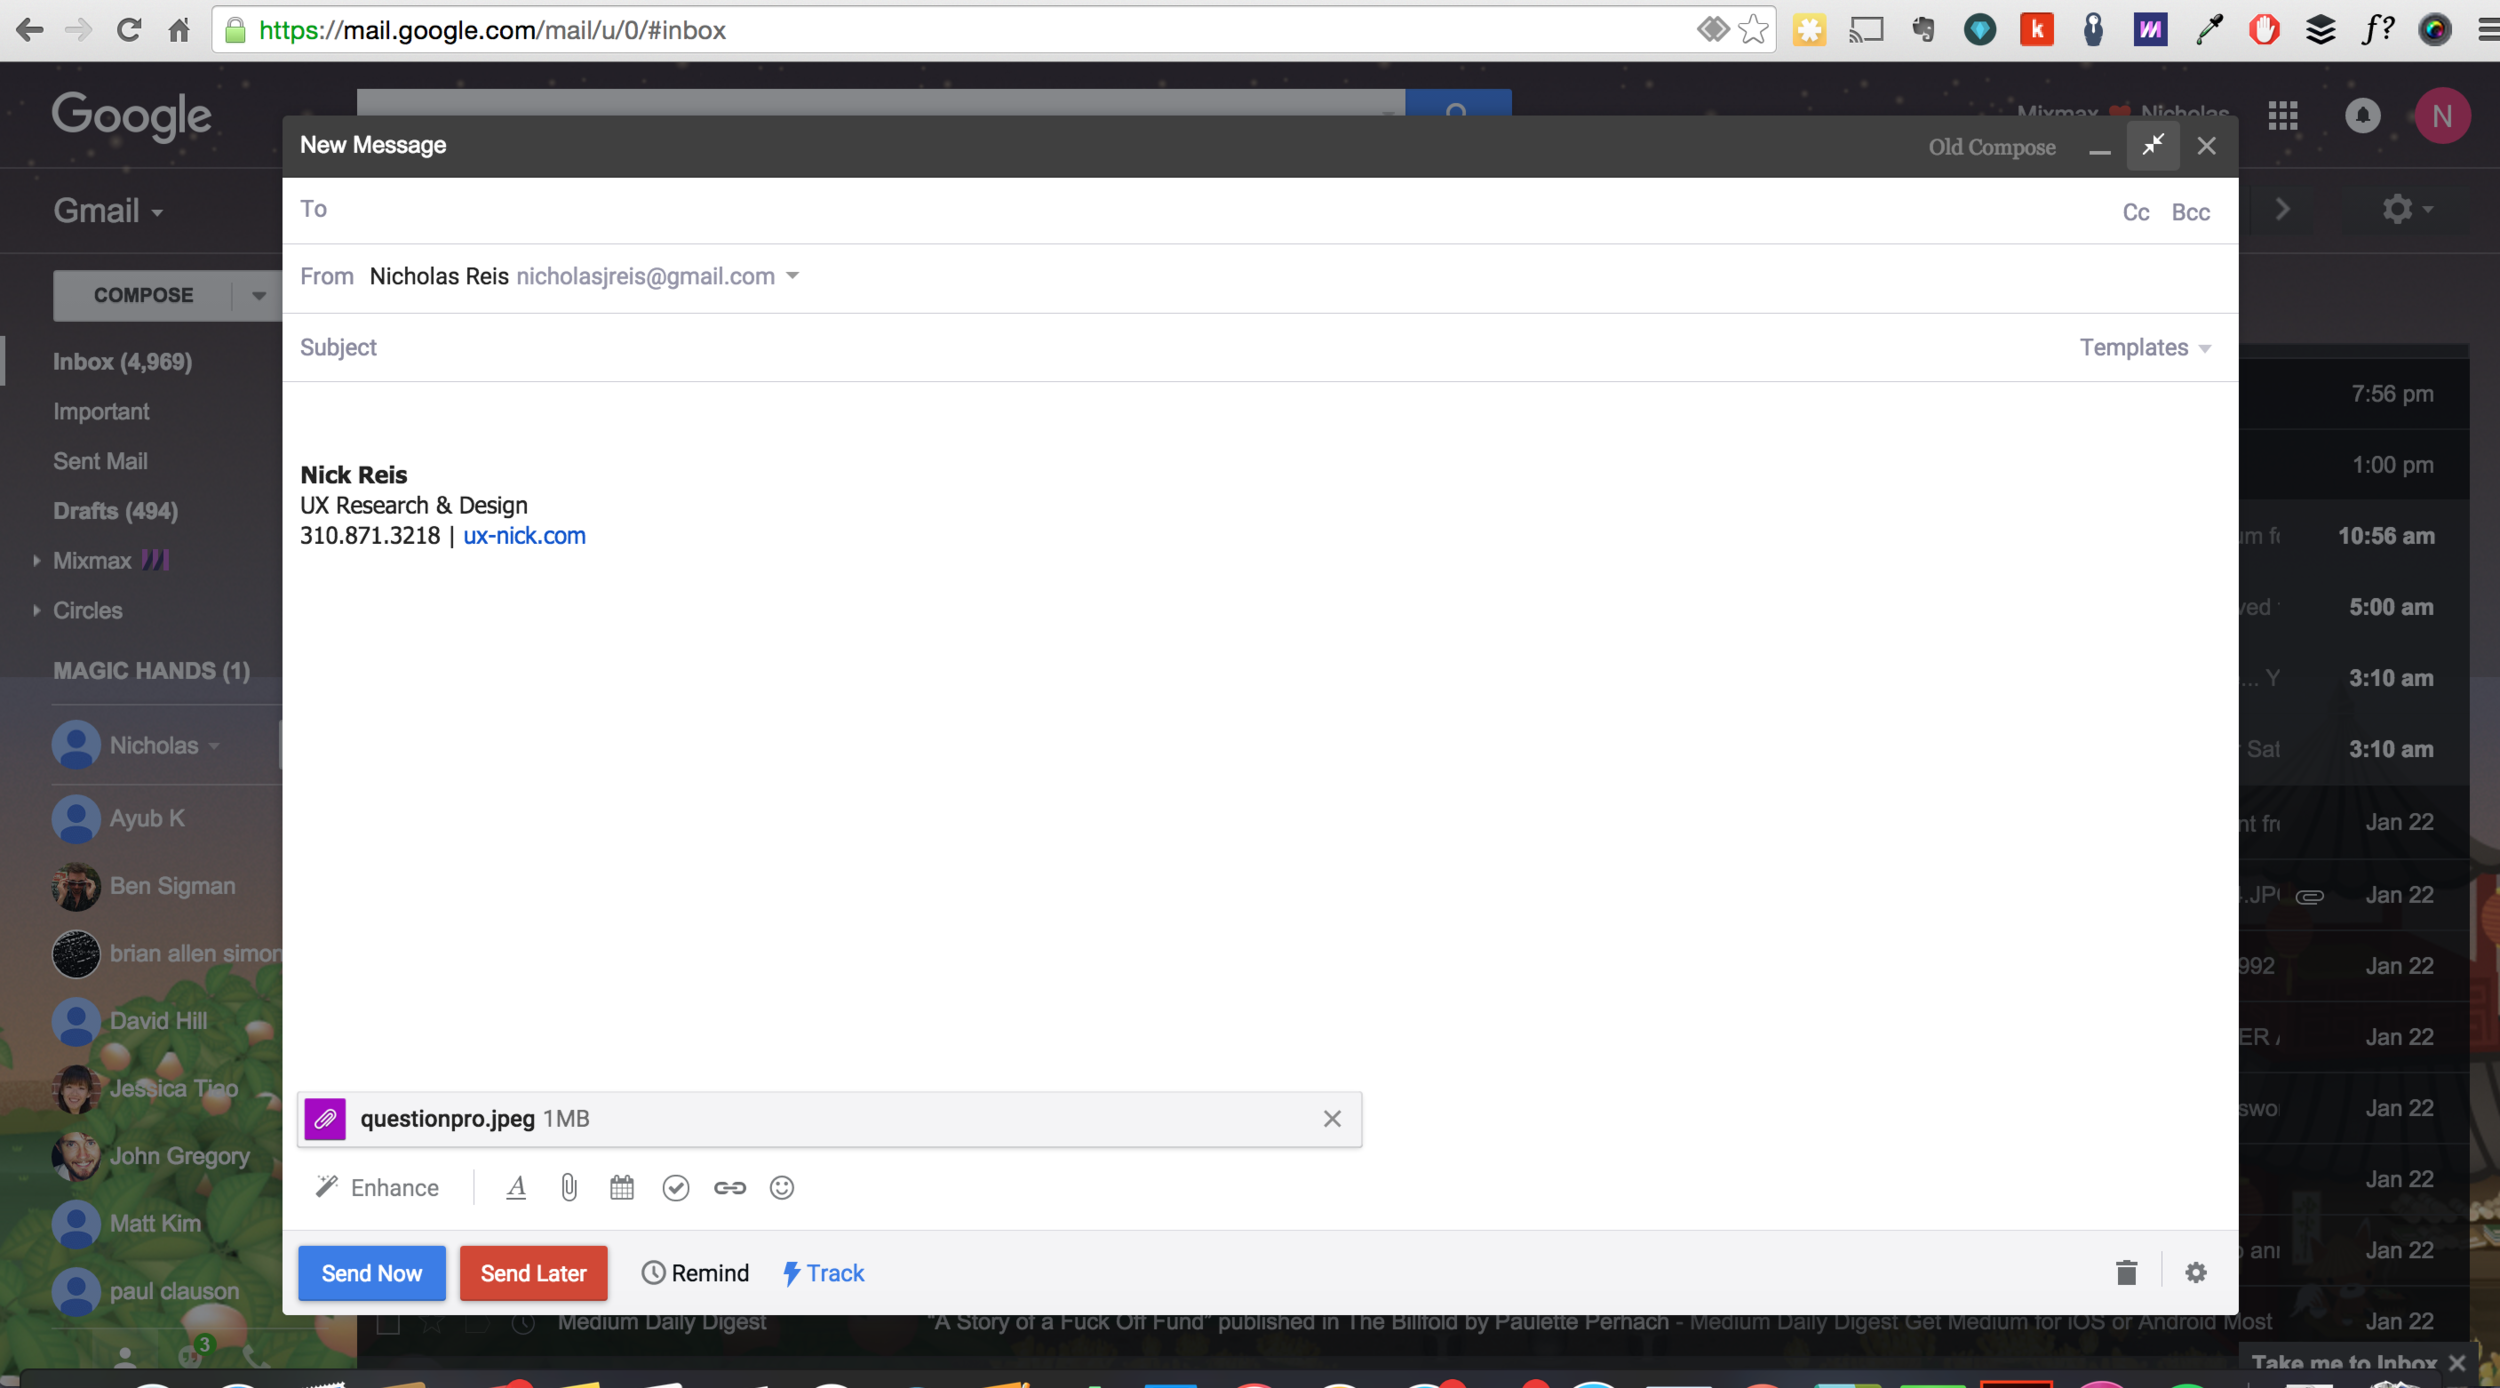Viewport: 2500px width, 1388px height.
Task: Set a Remind option
Action: point(695,1272)
